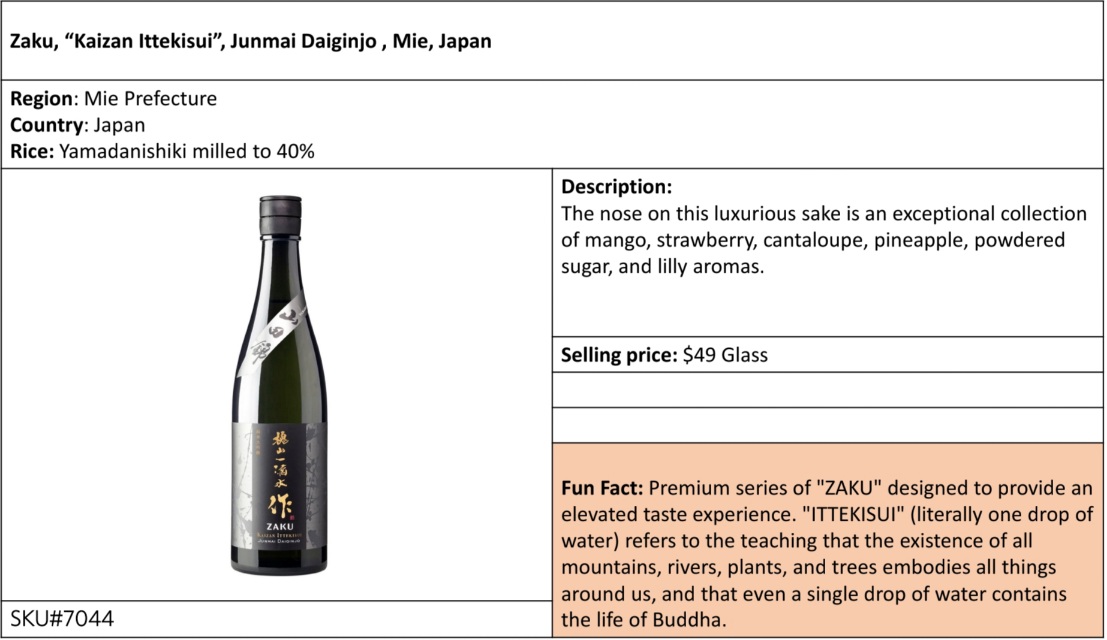Click the orange Fun Fact box
1107x640 pixels.
(827, 540)
